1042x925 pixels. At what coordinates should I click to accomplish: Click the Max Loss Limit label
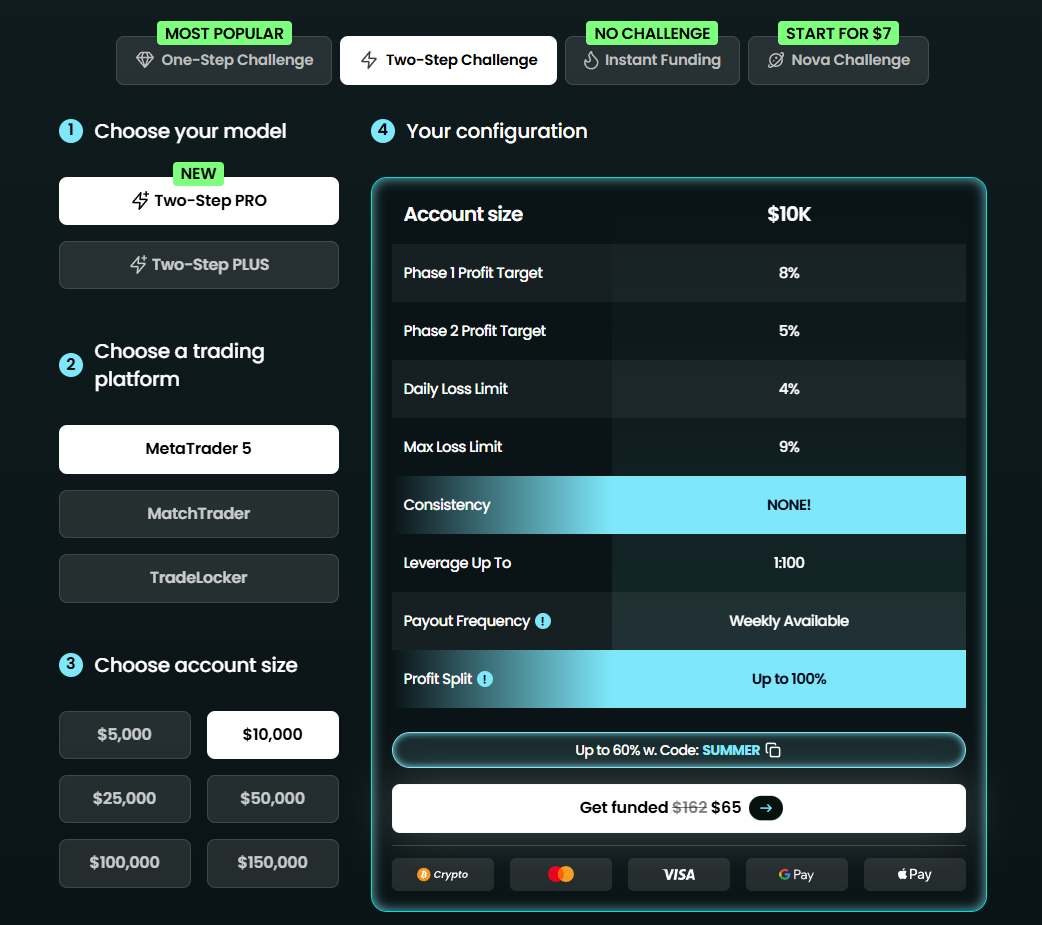(x=453, y=447)
